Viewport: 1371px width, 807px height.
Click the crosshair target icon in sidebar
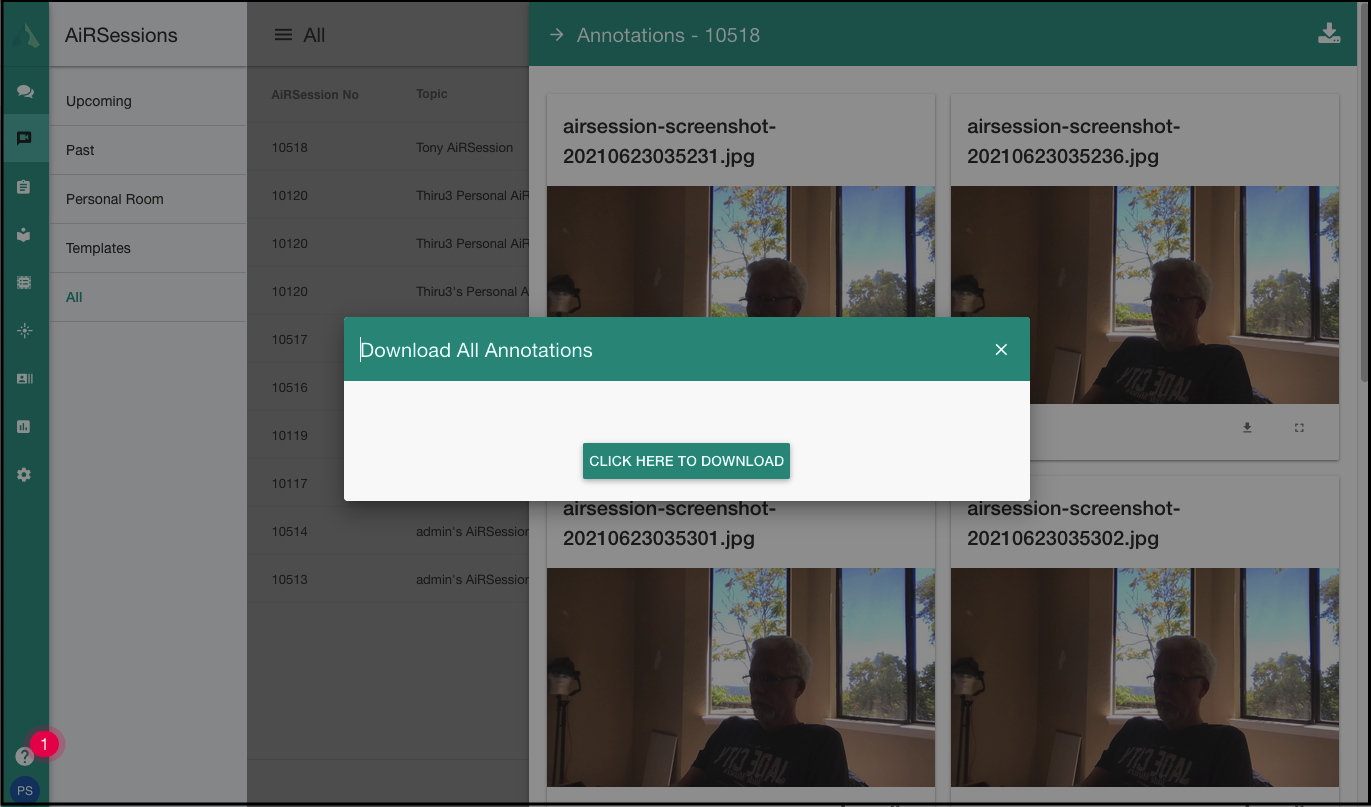click(25, 331)
